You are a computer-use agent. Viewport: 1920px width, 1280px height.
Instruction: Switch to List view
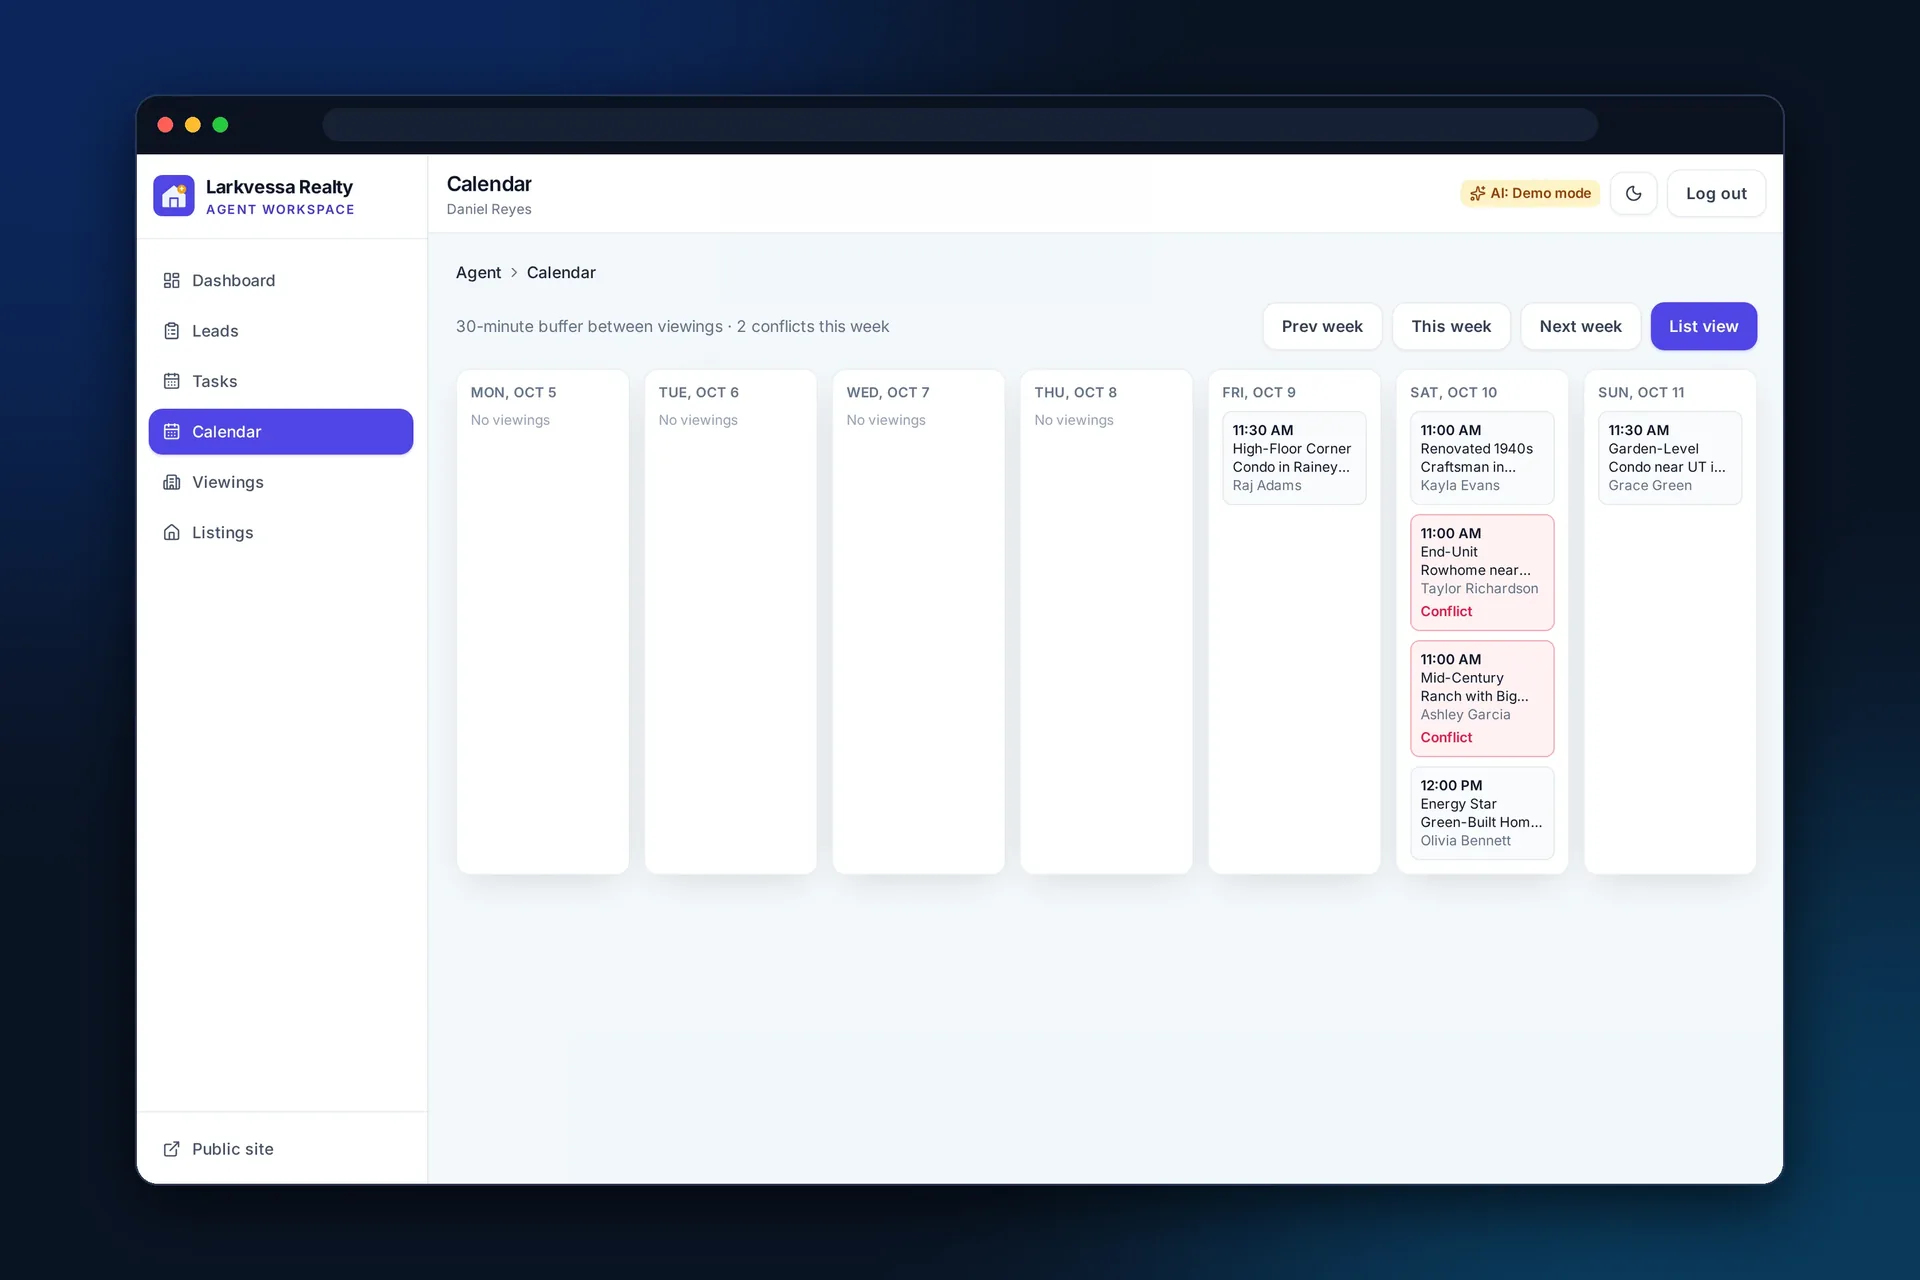(1703, 326)
